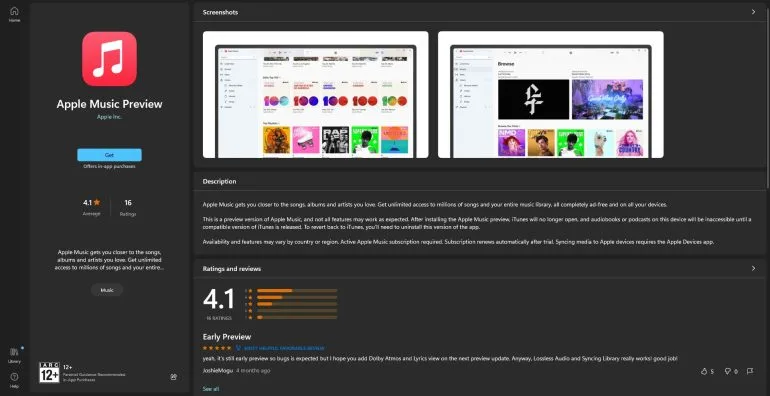Click the 4.1 average rating star
Screen dimensions: 770x396
97,202
